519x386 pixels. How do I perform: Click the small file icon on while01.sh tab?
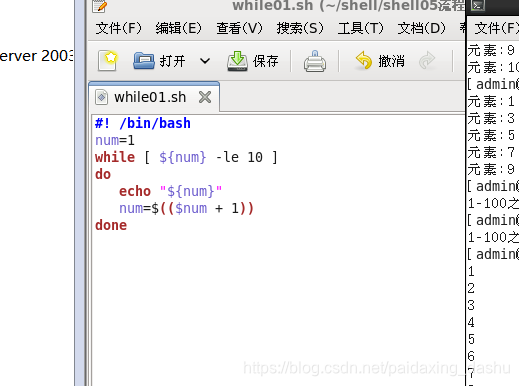pos(101,97)
